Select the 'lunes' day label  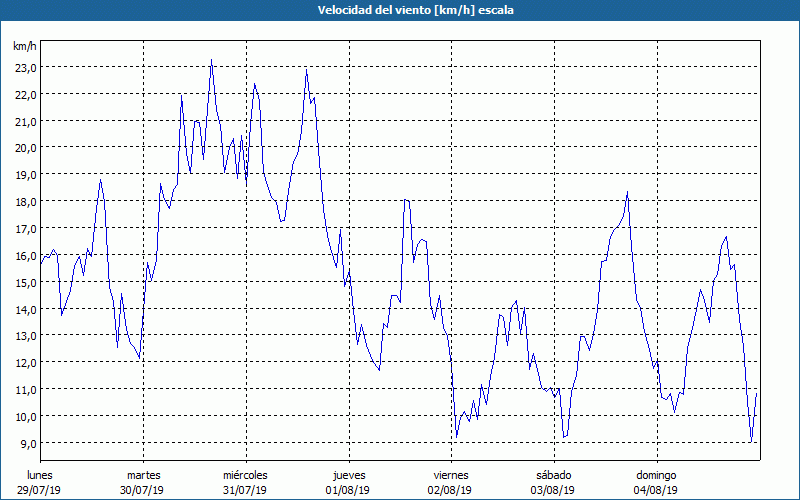[x=40, y=475]
